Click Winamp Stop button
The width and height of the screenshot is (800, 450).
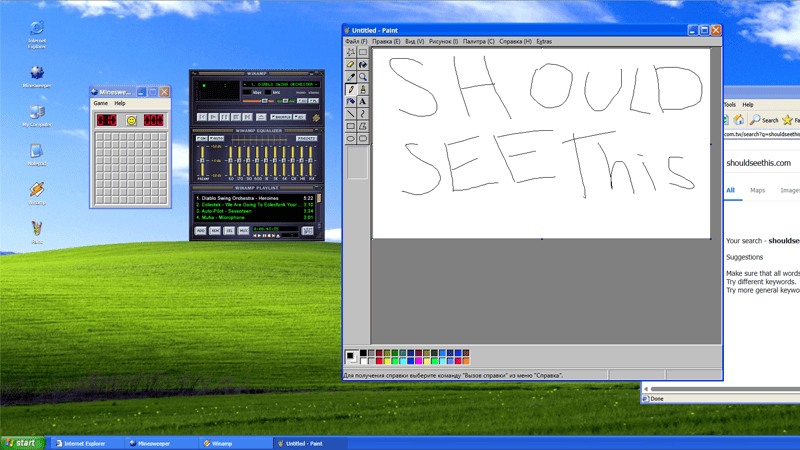(x=236, y=117)
